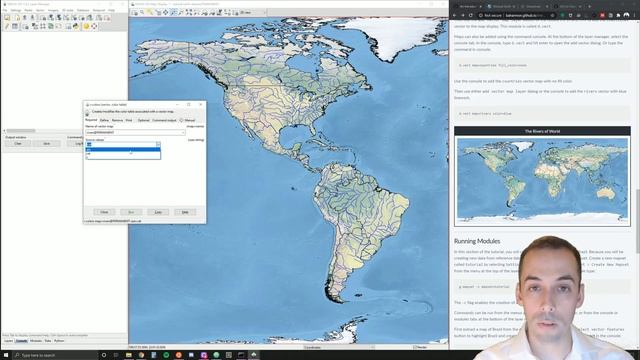Click yellow GUI settings icon
Image resolution: width=640 pixels, height=360 pixels.
tap(86, 26)
